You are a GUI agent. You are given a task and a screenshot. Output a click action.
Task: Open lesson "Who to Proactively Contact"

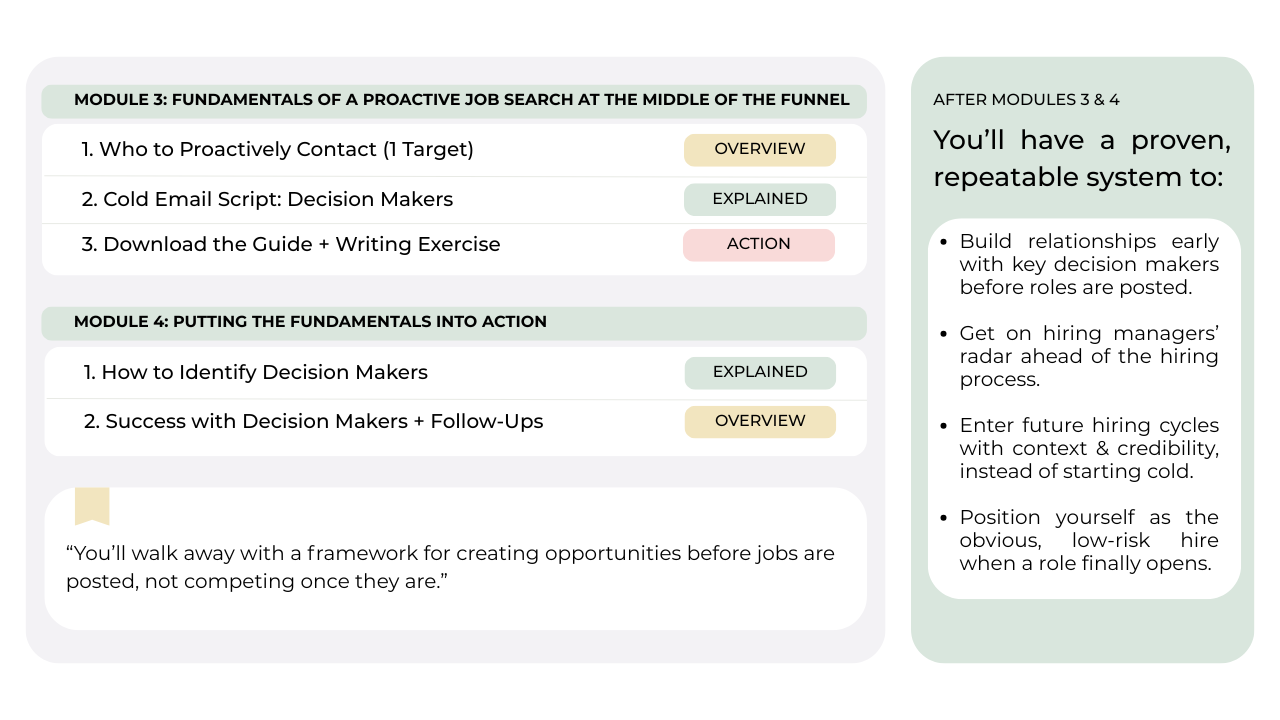pos(278,150)
